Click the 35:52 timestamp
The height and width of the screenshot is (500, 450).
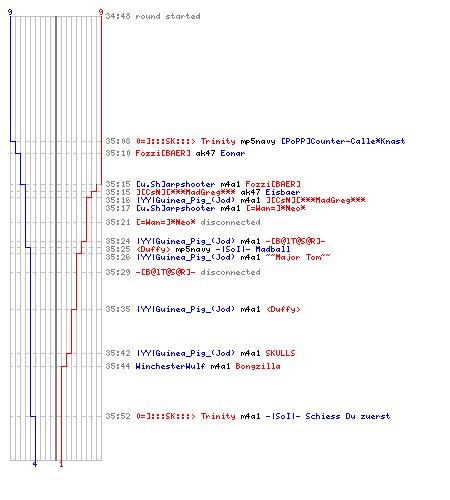pyautogui.click(x=118, y=416)
